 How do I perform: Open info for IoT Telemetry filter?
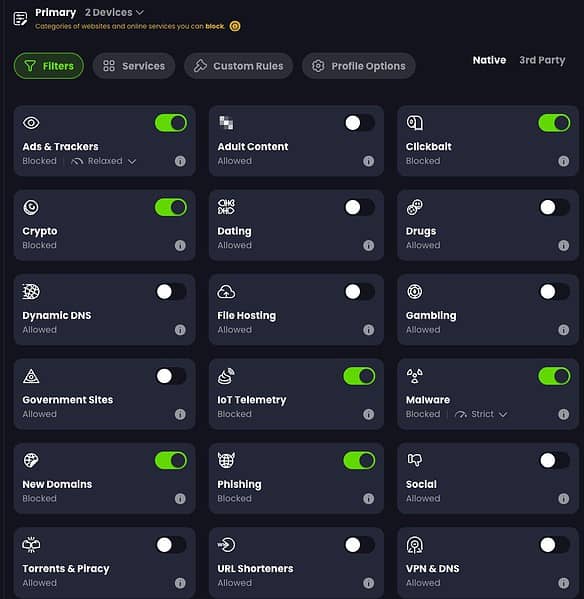369,414
